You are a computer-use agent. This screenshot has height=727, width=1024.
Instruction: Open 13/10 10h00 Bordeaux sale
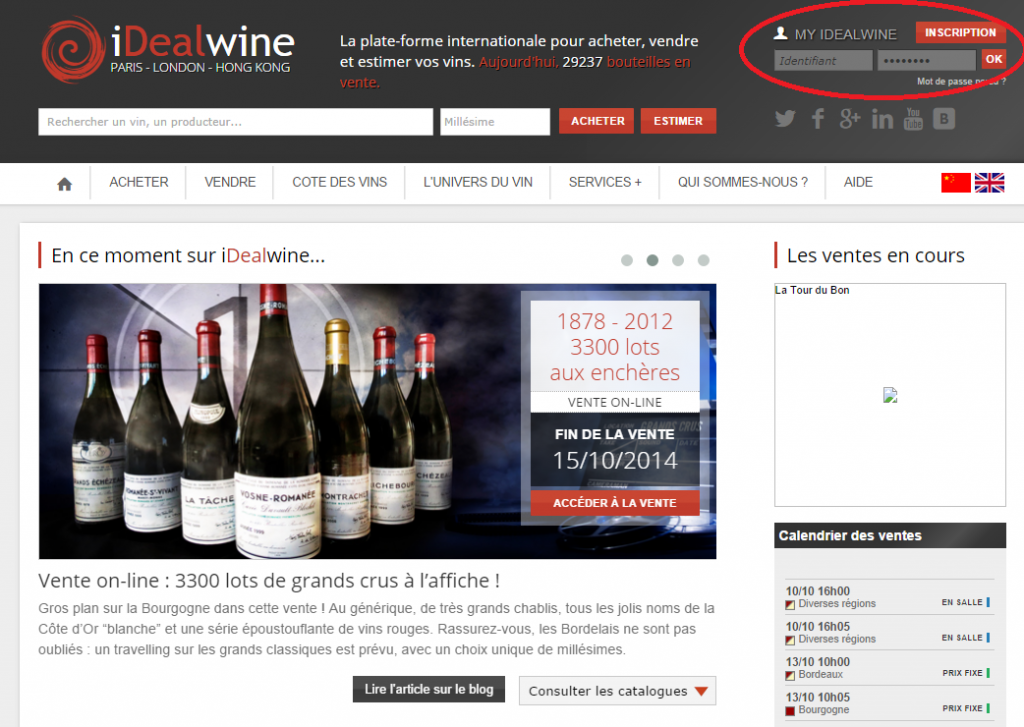[x=888, y=668]
